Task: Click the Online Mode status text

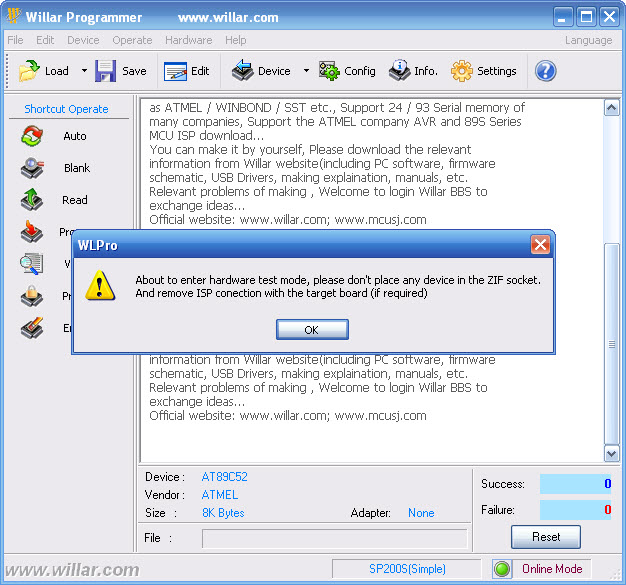Action: tap(552, 569)
